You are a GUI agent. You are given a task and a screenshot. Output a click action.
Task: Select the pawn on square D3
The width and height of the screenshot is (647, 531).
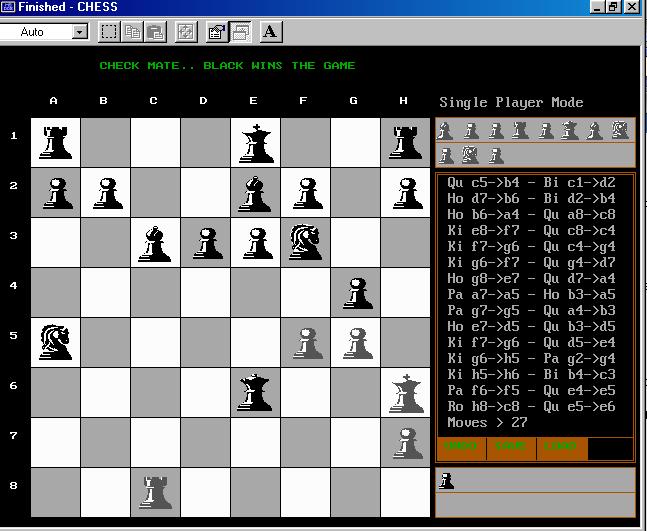tap(208, 243)
